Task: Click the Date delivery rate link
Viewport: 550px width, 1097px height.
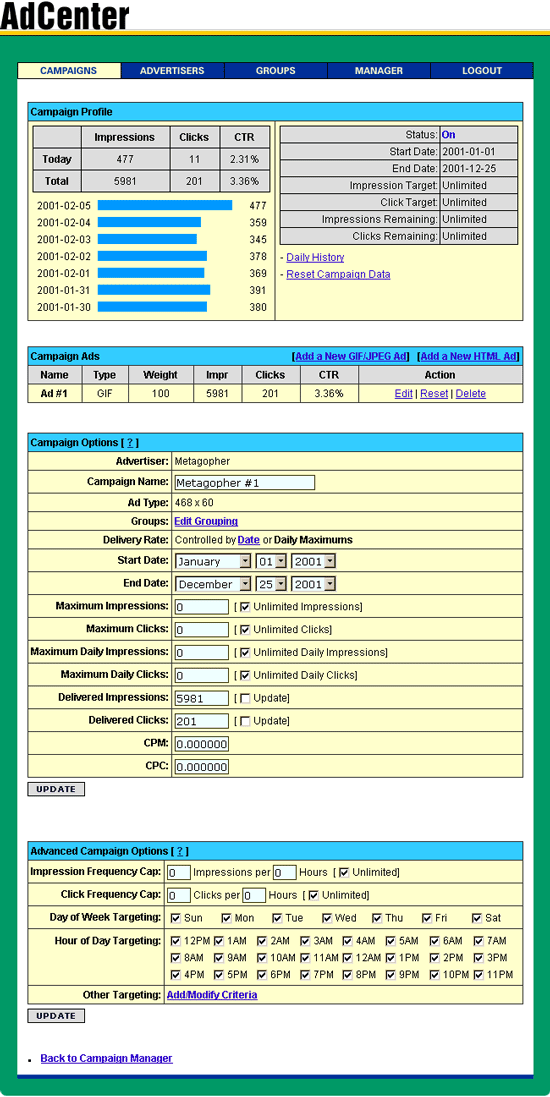Action: tap(248, 540)
